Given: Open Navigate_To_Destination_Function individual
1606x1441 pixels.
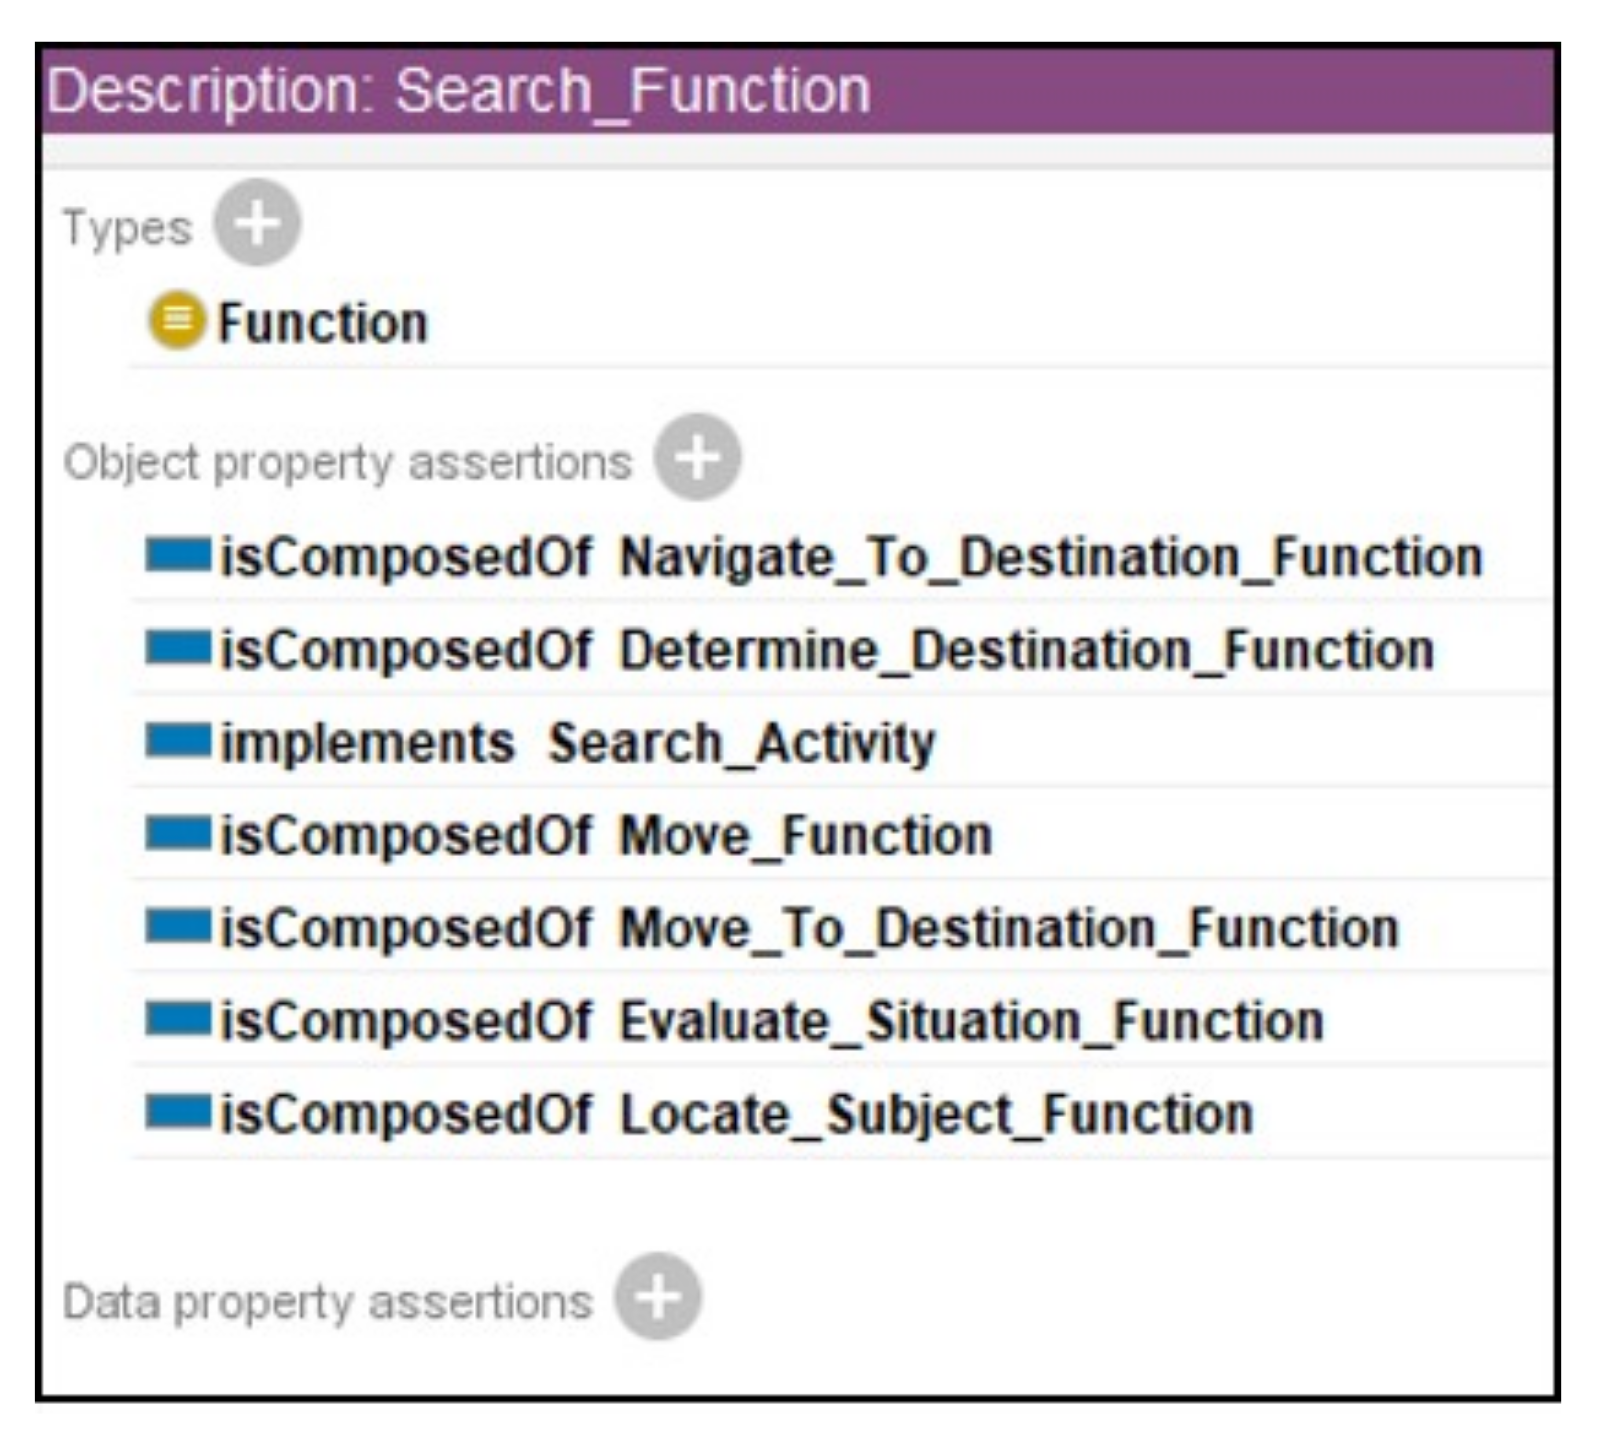Looking at the screenshot, I should point(1050,557).
